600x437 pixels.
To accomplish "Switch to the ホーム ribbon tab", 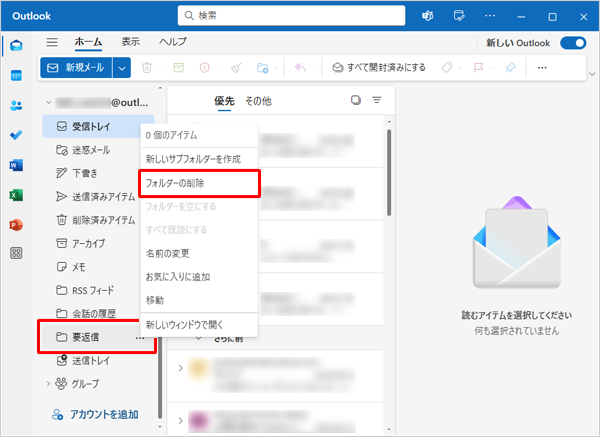I will coord(88,42).
